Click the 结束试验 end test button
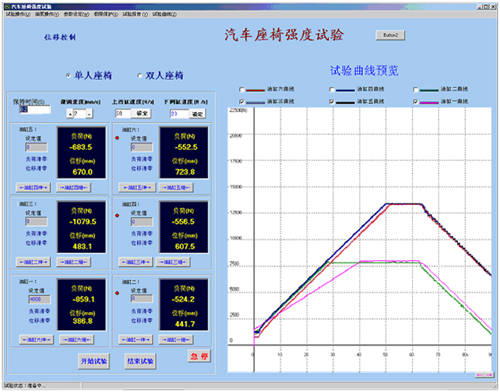This screenshot has width=500, height=392. point(140,361)
